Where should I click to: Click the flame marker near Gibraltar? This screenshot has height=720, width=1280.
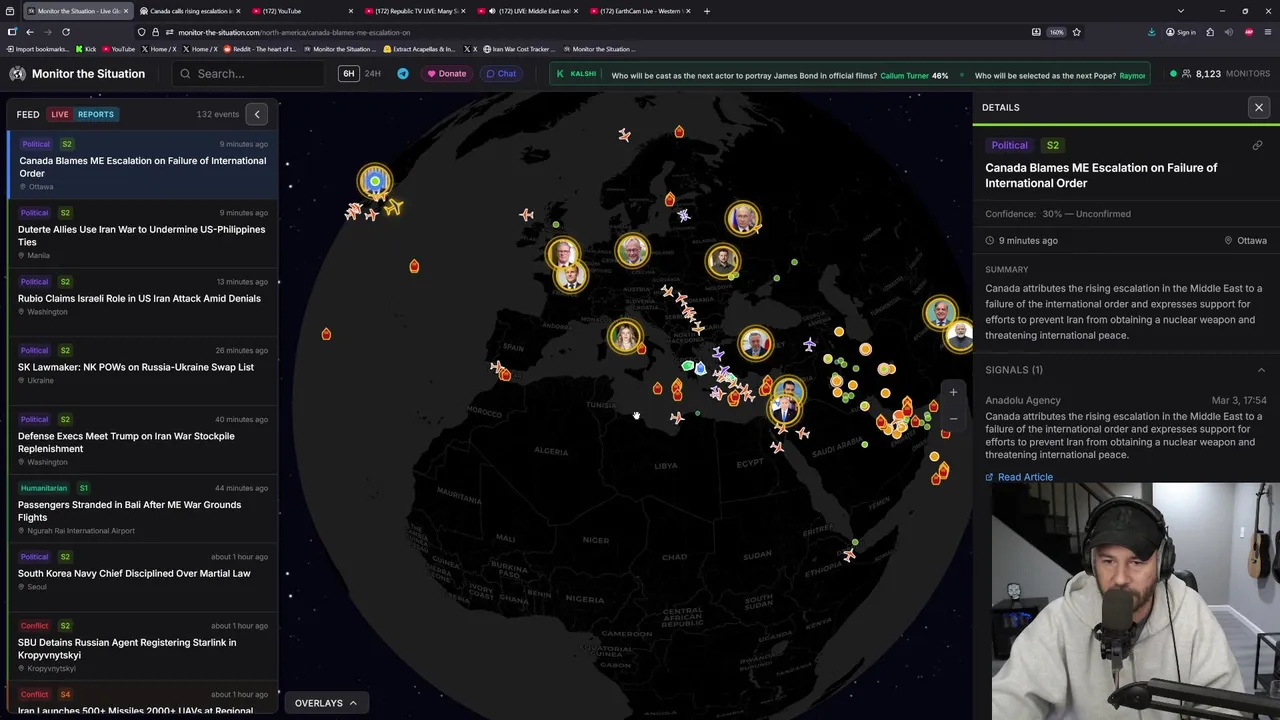[505, 375]
